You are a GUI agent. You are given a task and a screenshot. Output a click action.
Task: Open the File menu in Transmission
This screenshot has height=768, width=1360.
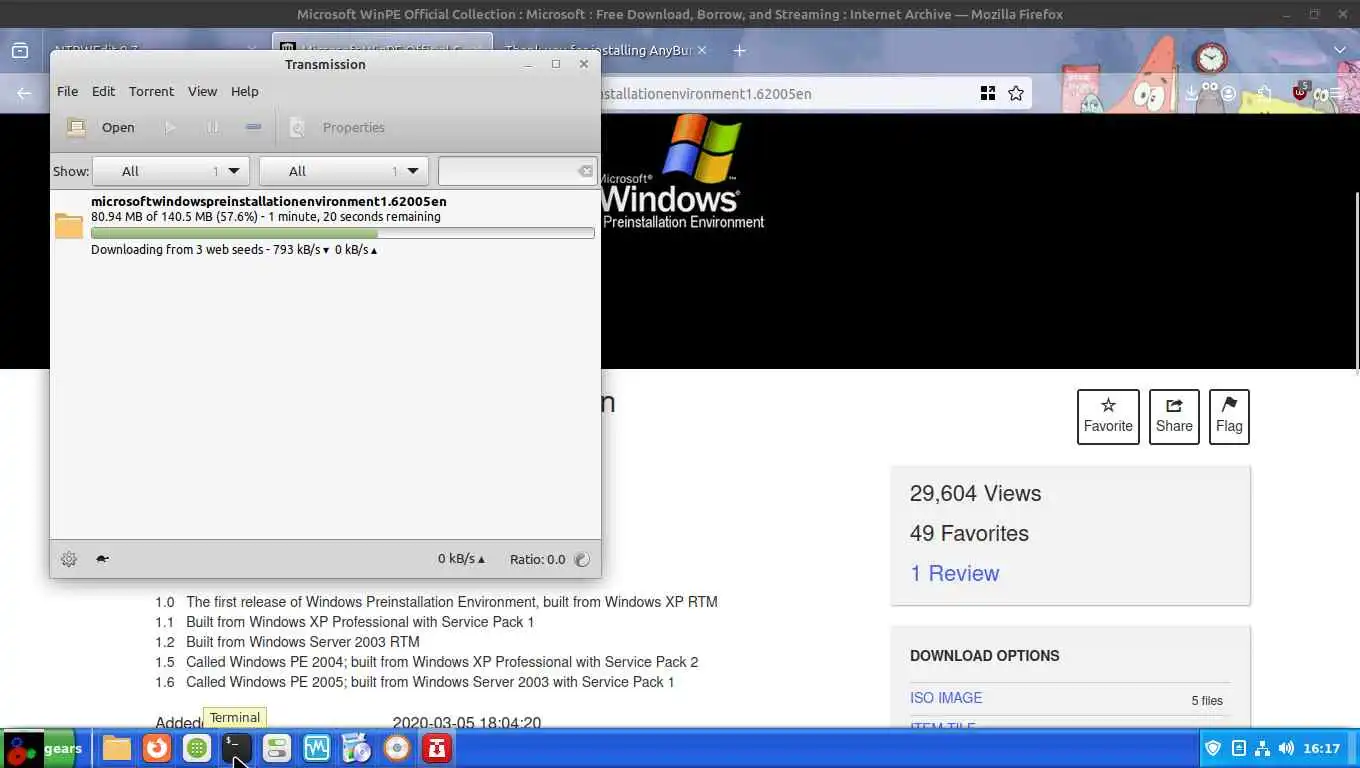tap(67, 91)
